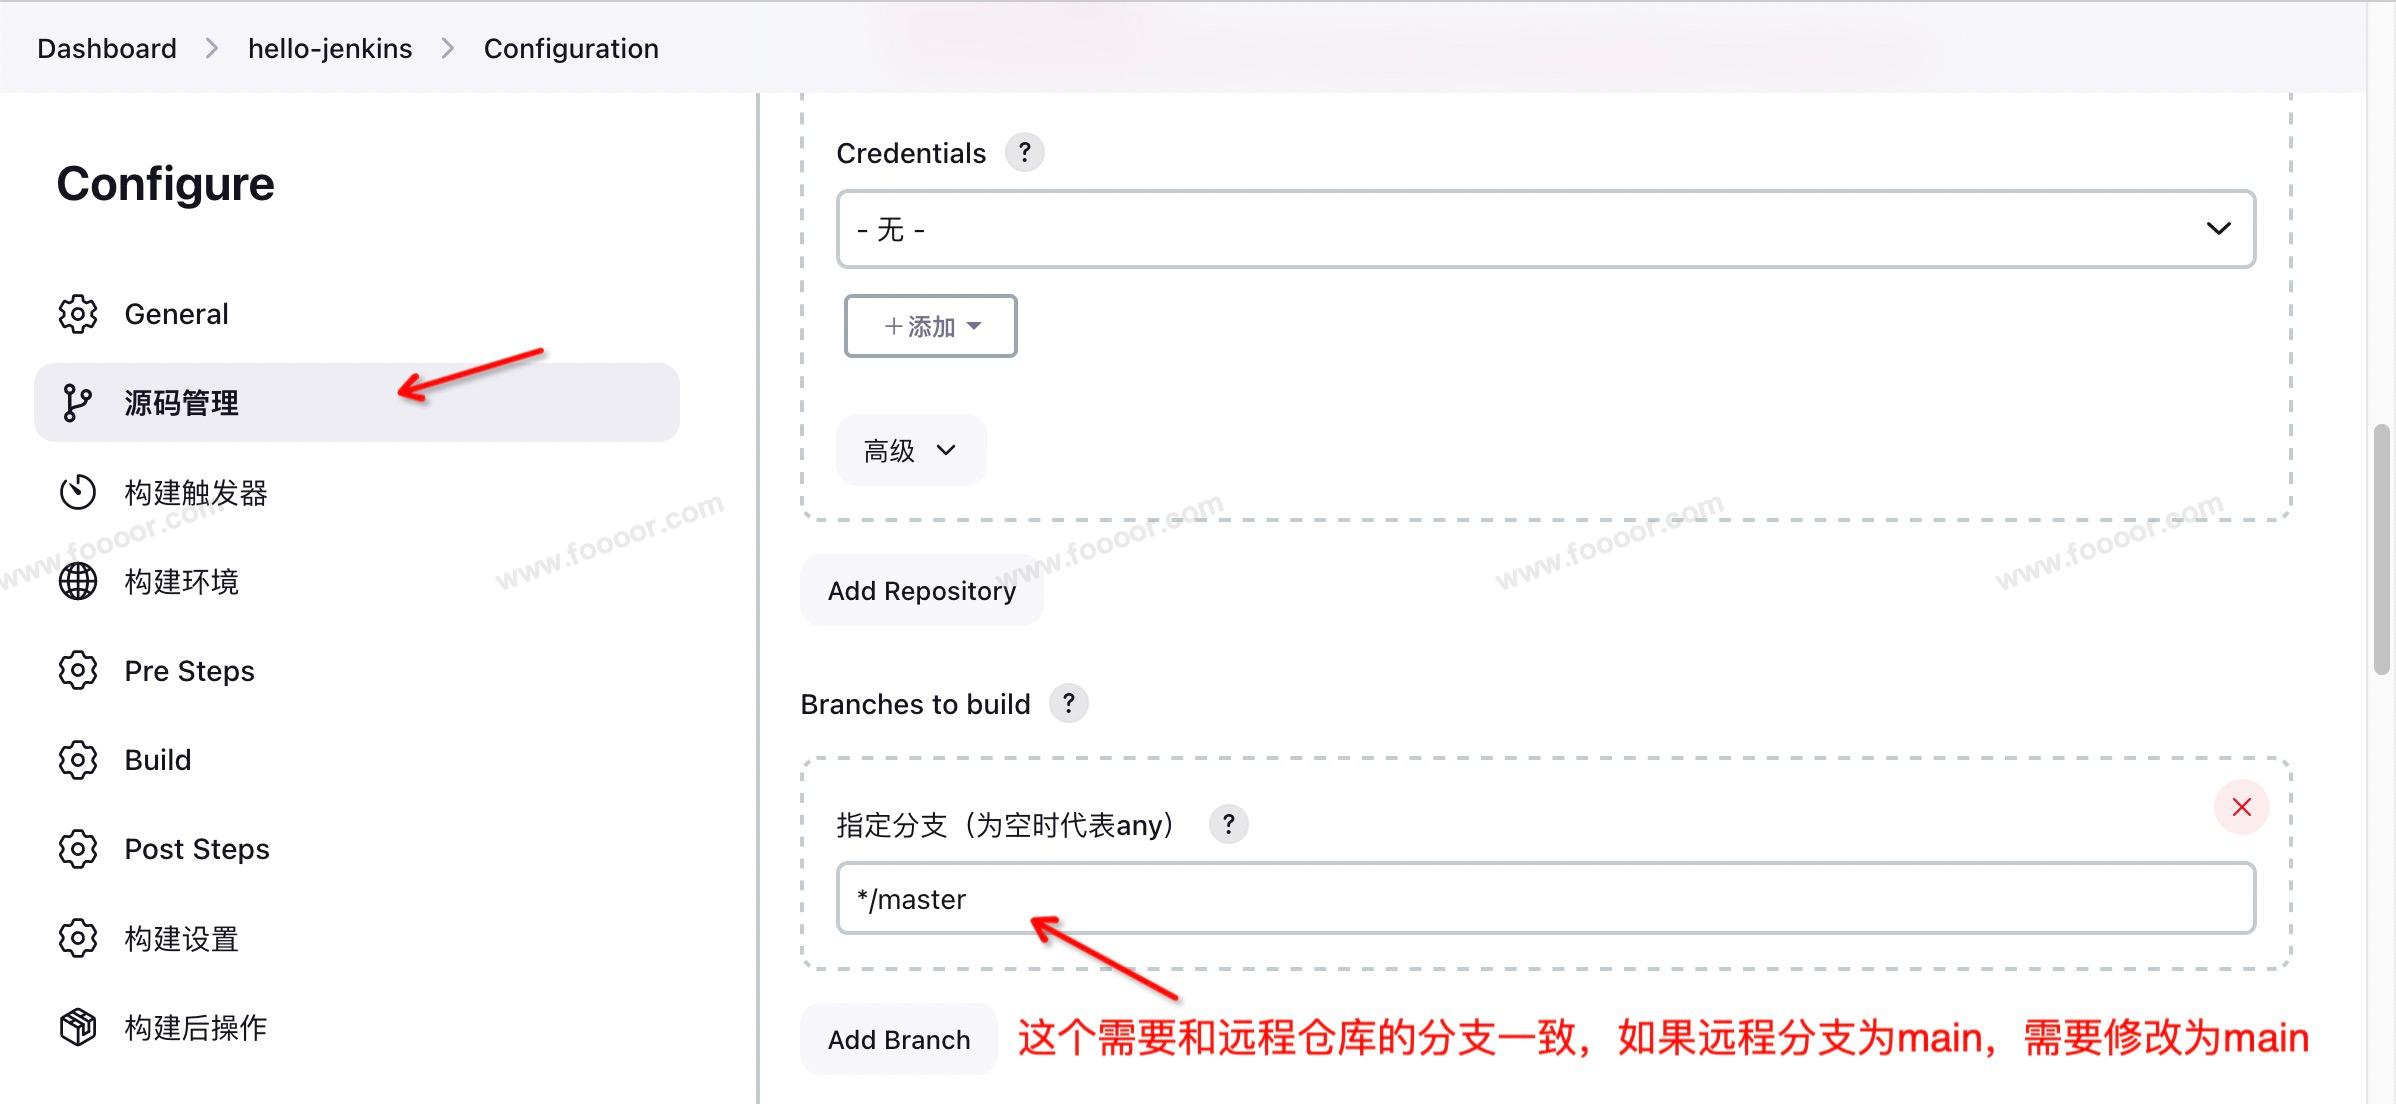Screen dimensions: 2396x1104
Task: Open help for Branches to build
Action: click(x=1068, y=703)
